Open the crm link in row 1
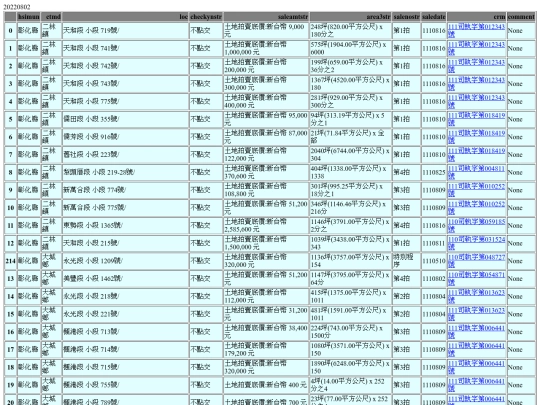 (x=476, y=49)
